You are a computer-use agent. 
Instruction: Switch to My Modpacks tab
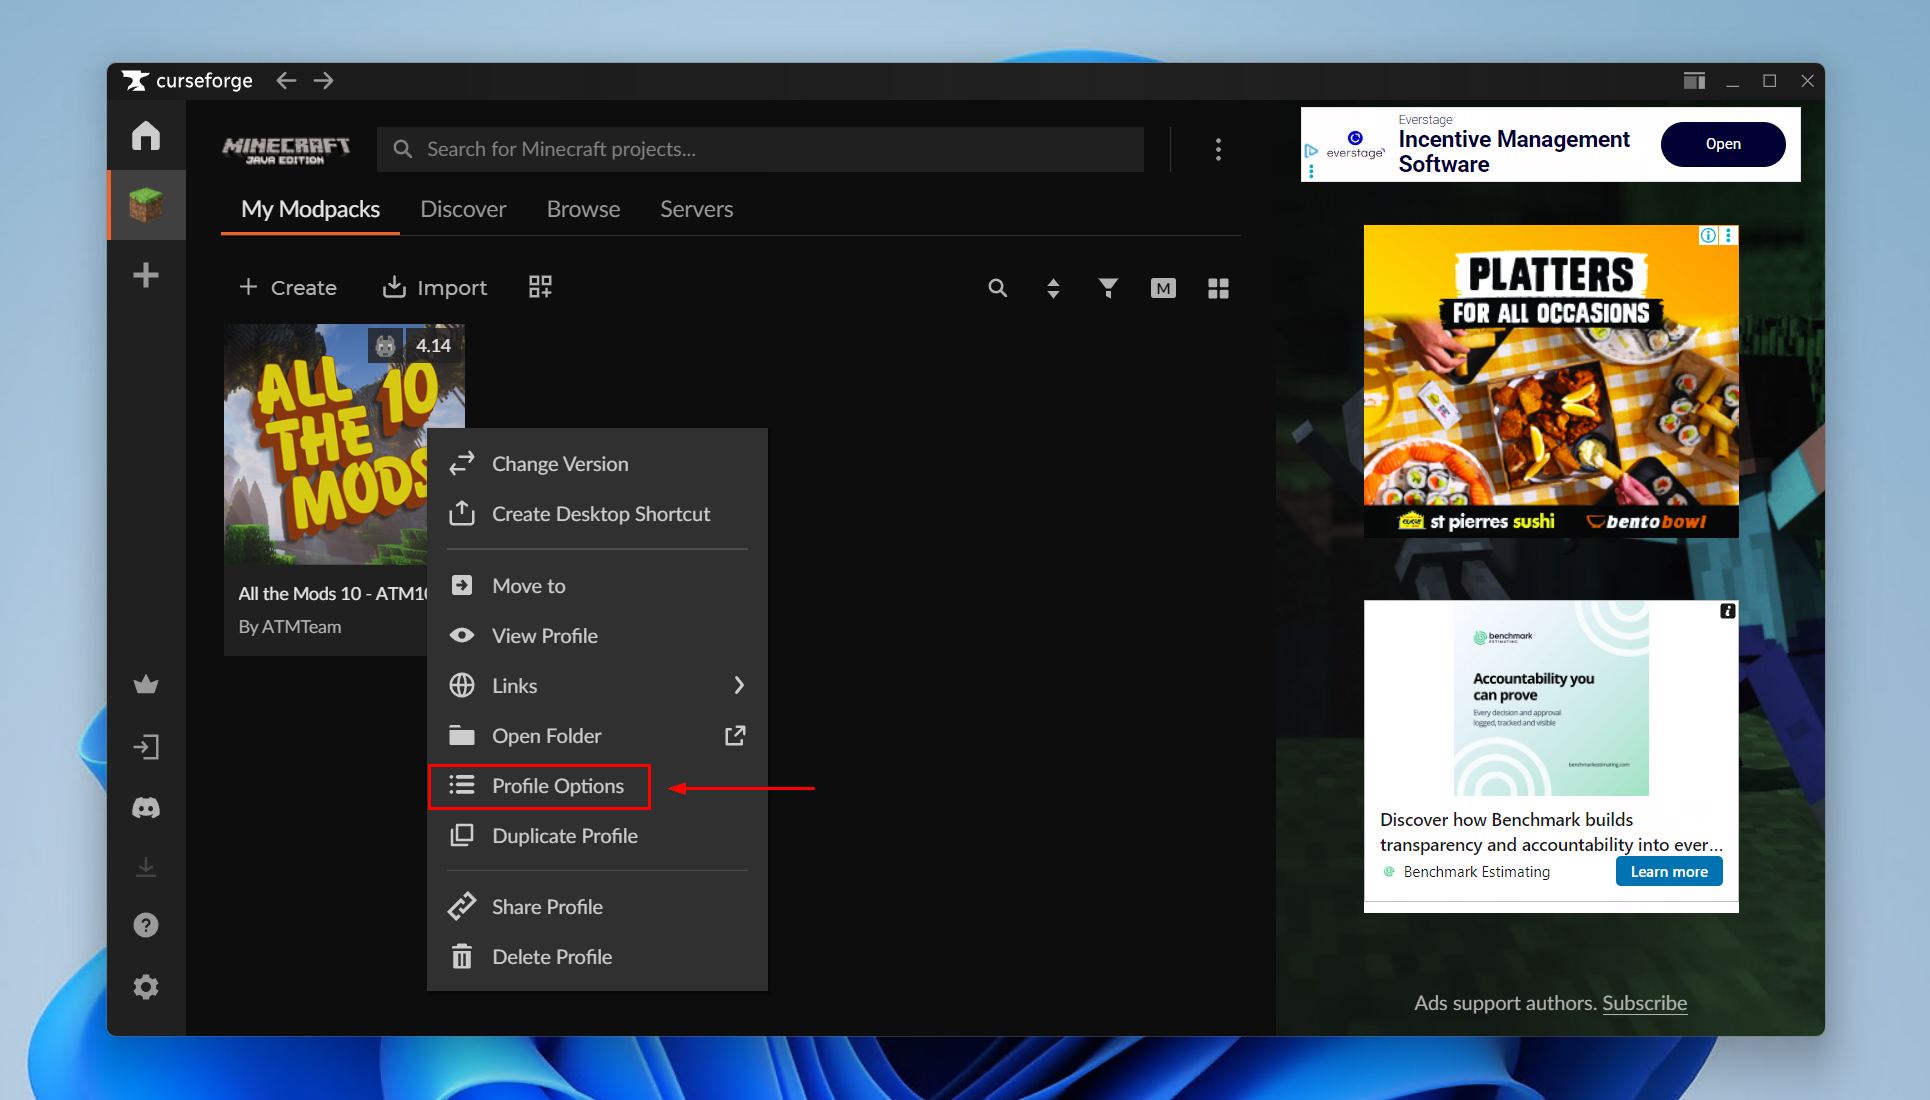click(x=310, y=209)
